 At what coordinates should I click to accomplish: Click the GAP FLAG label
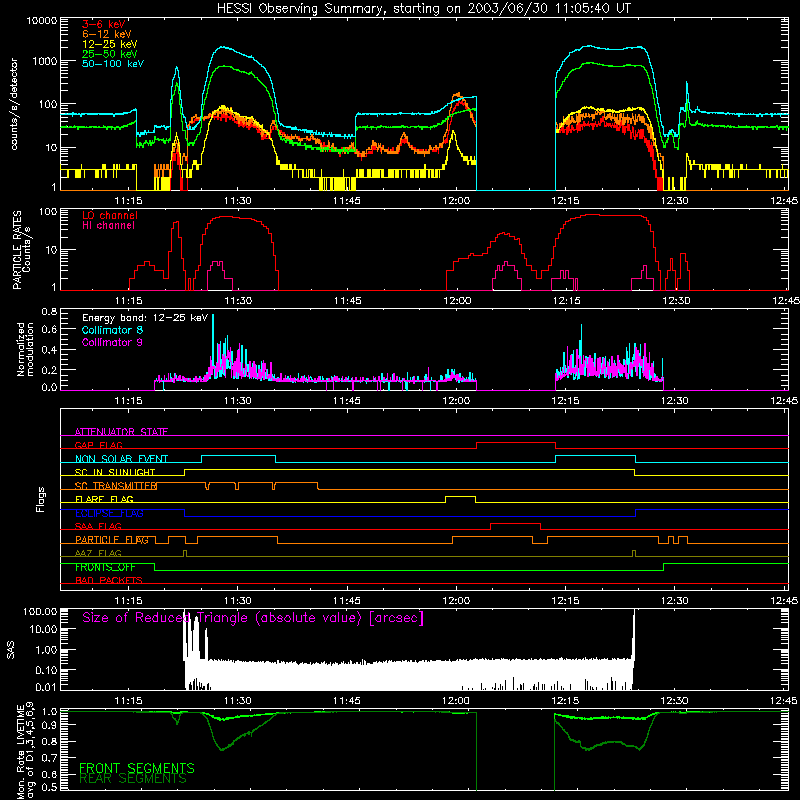98,445
